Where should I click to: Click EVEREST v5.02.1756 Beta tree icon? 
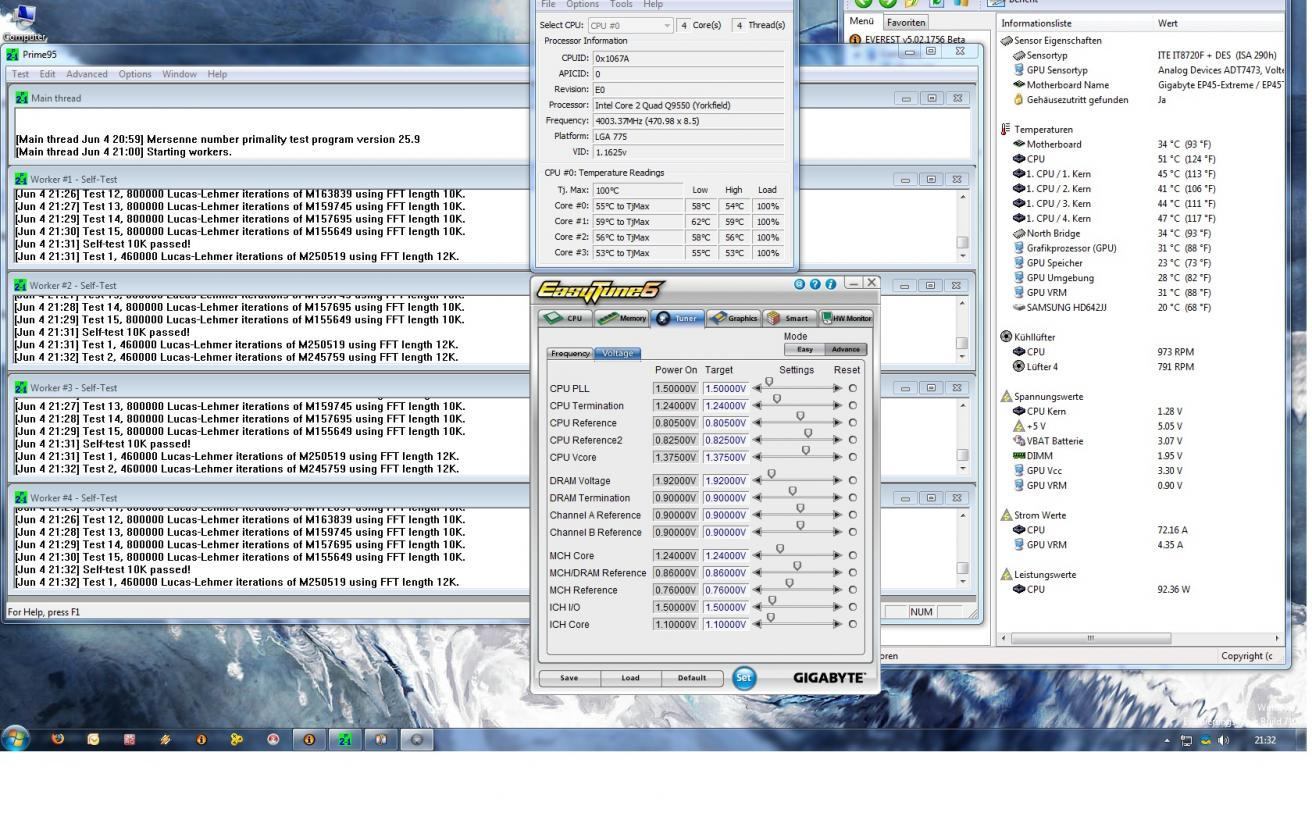[855, 40]
